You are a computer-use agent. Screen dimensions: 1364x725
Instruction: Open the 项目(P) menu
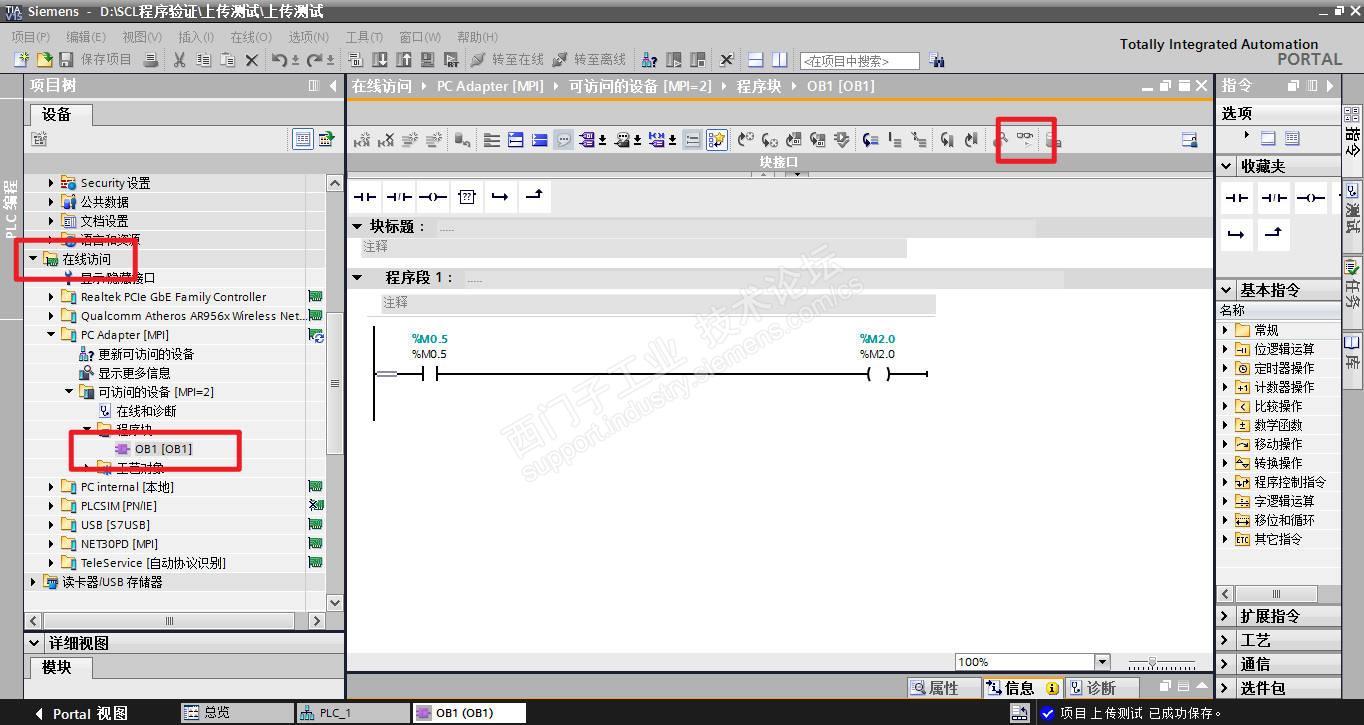(x=30, y=37)
